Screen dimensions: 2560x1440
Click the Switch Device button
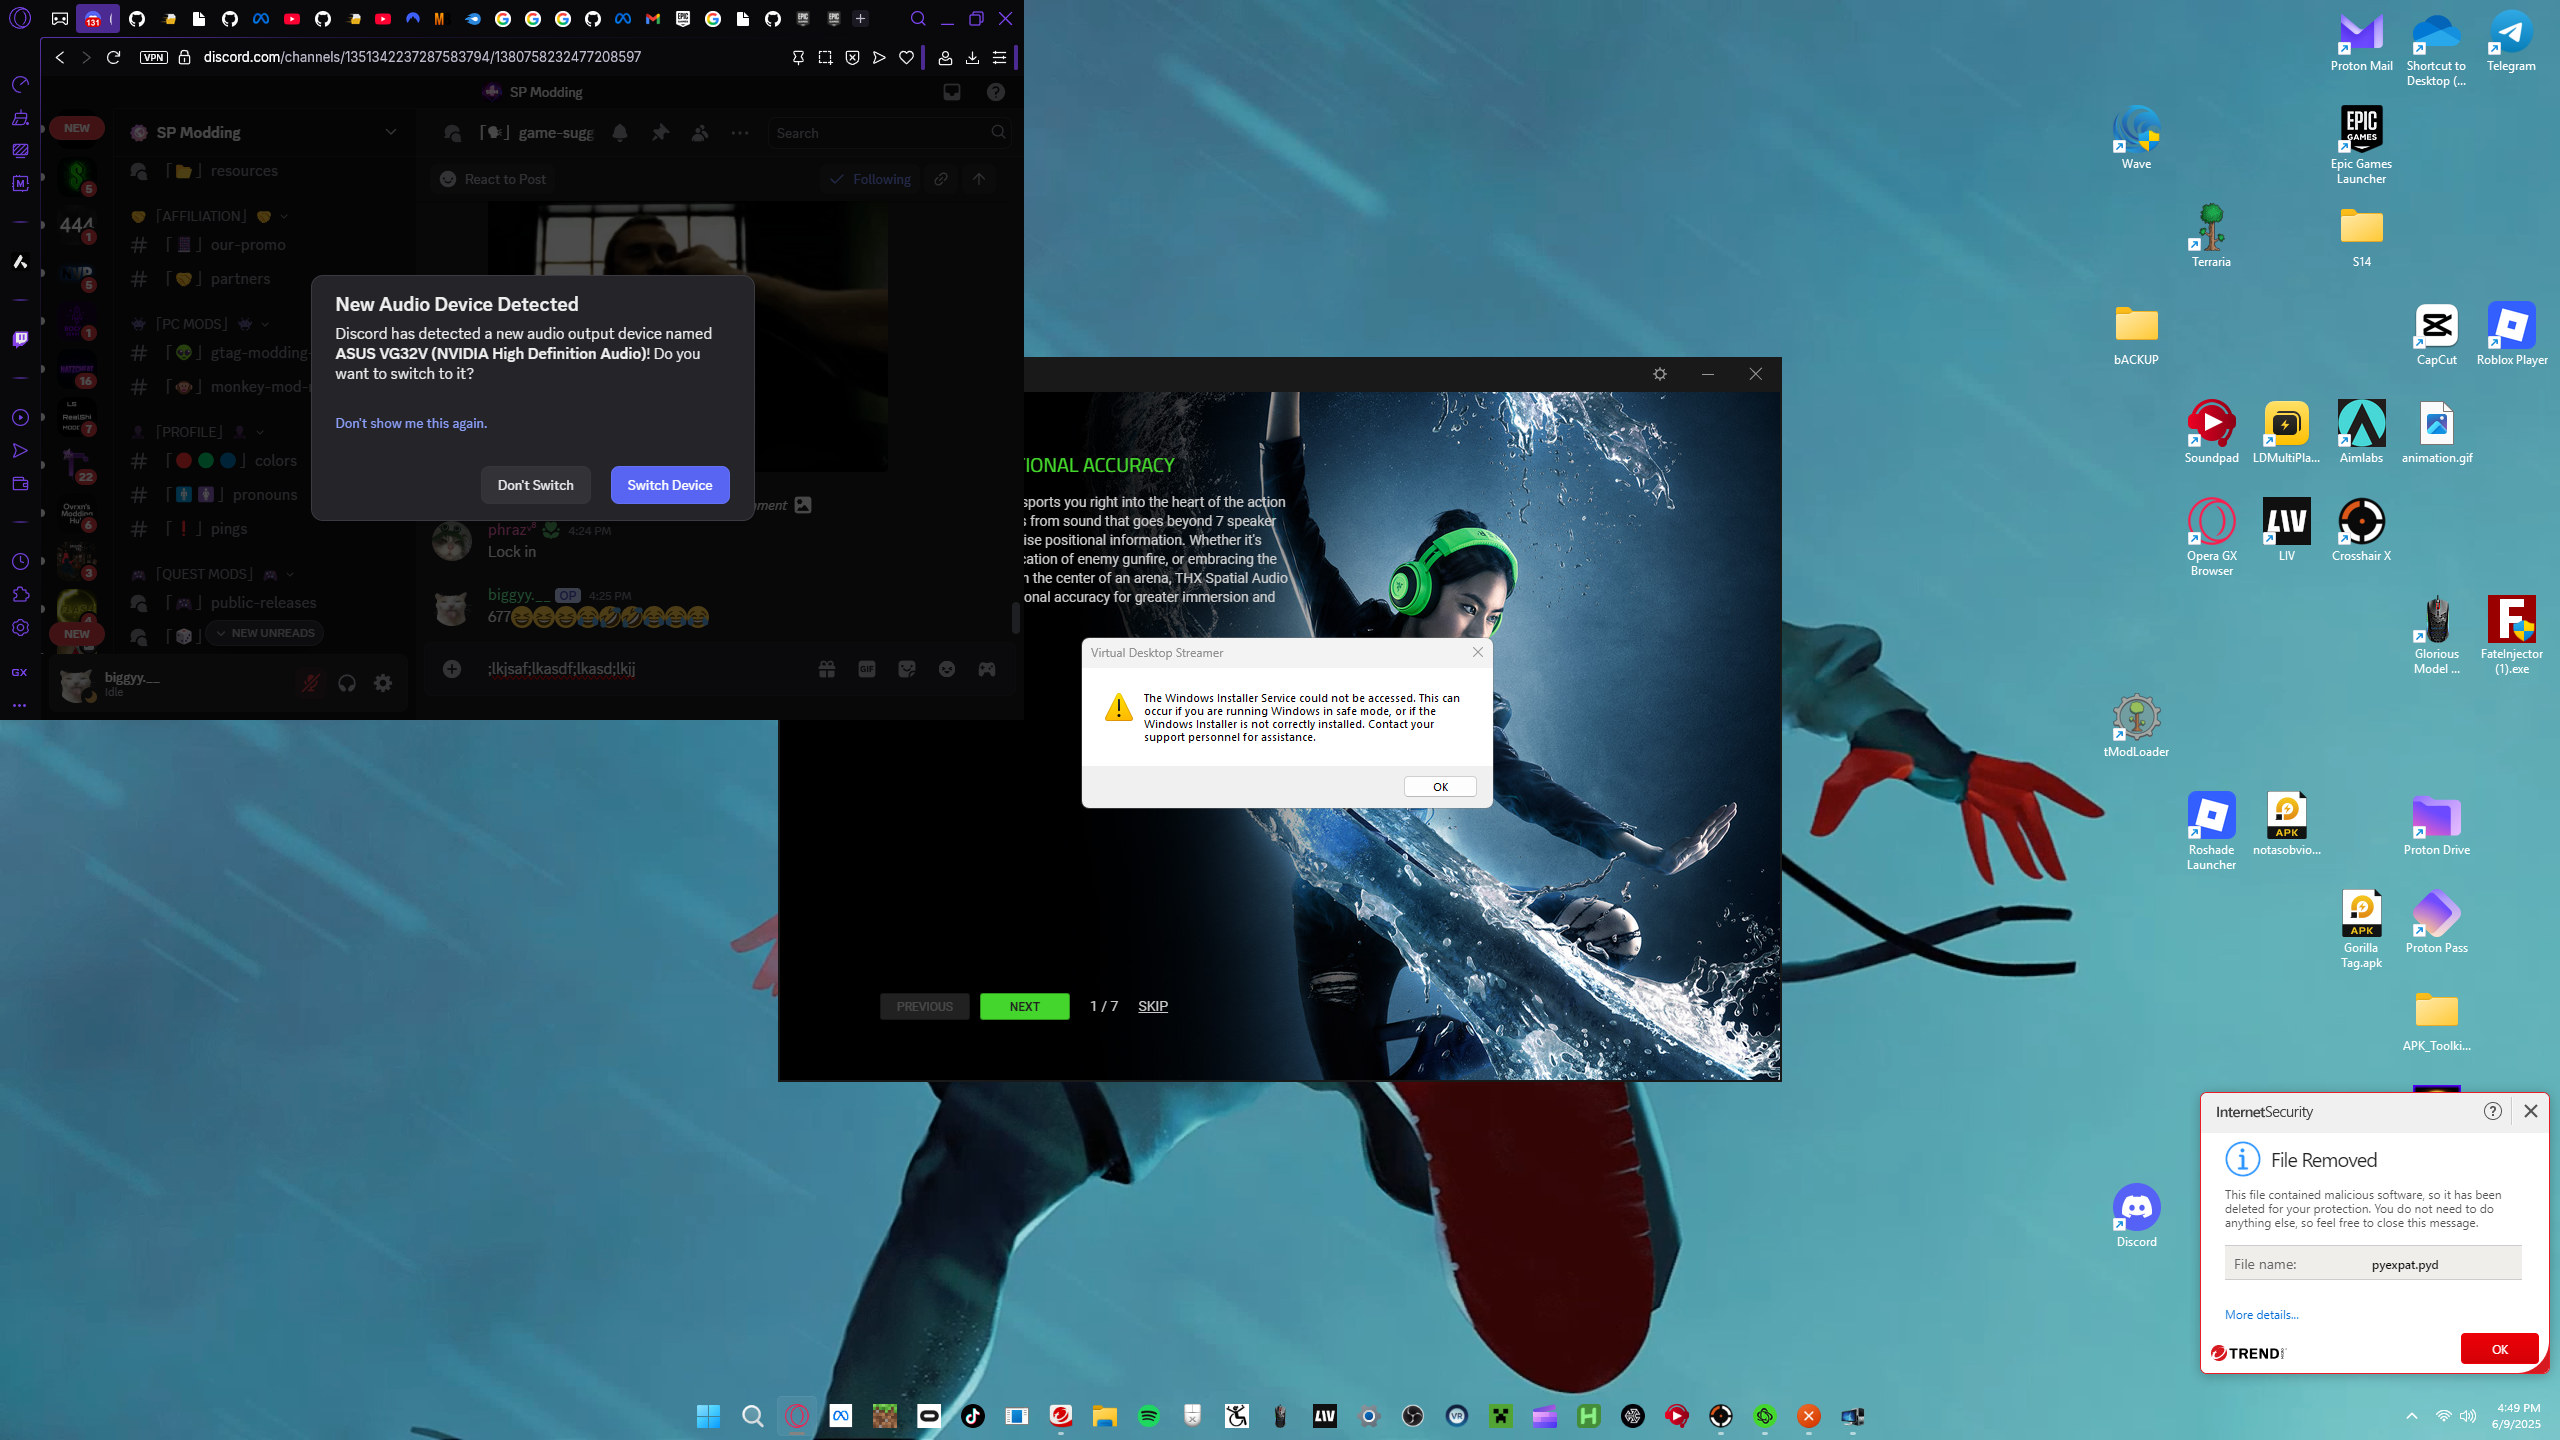(x=669, y=485)
